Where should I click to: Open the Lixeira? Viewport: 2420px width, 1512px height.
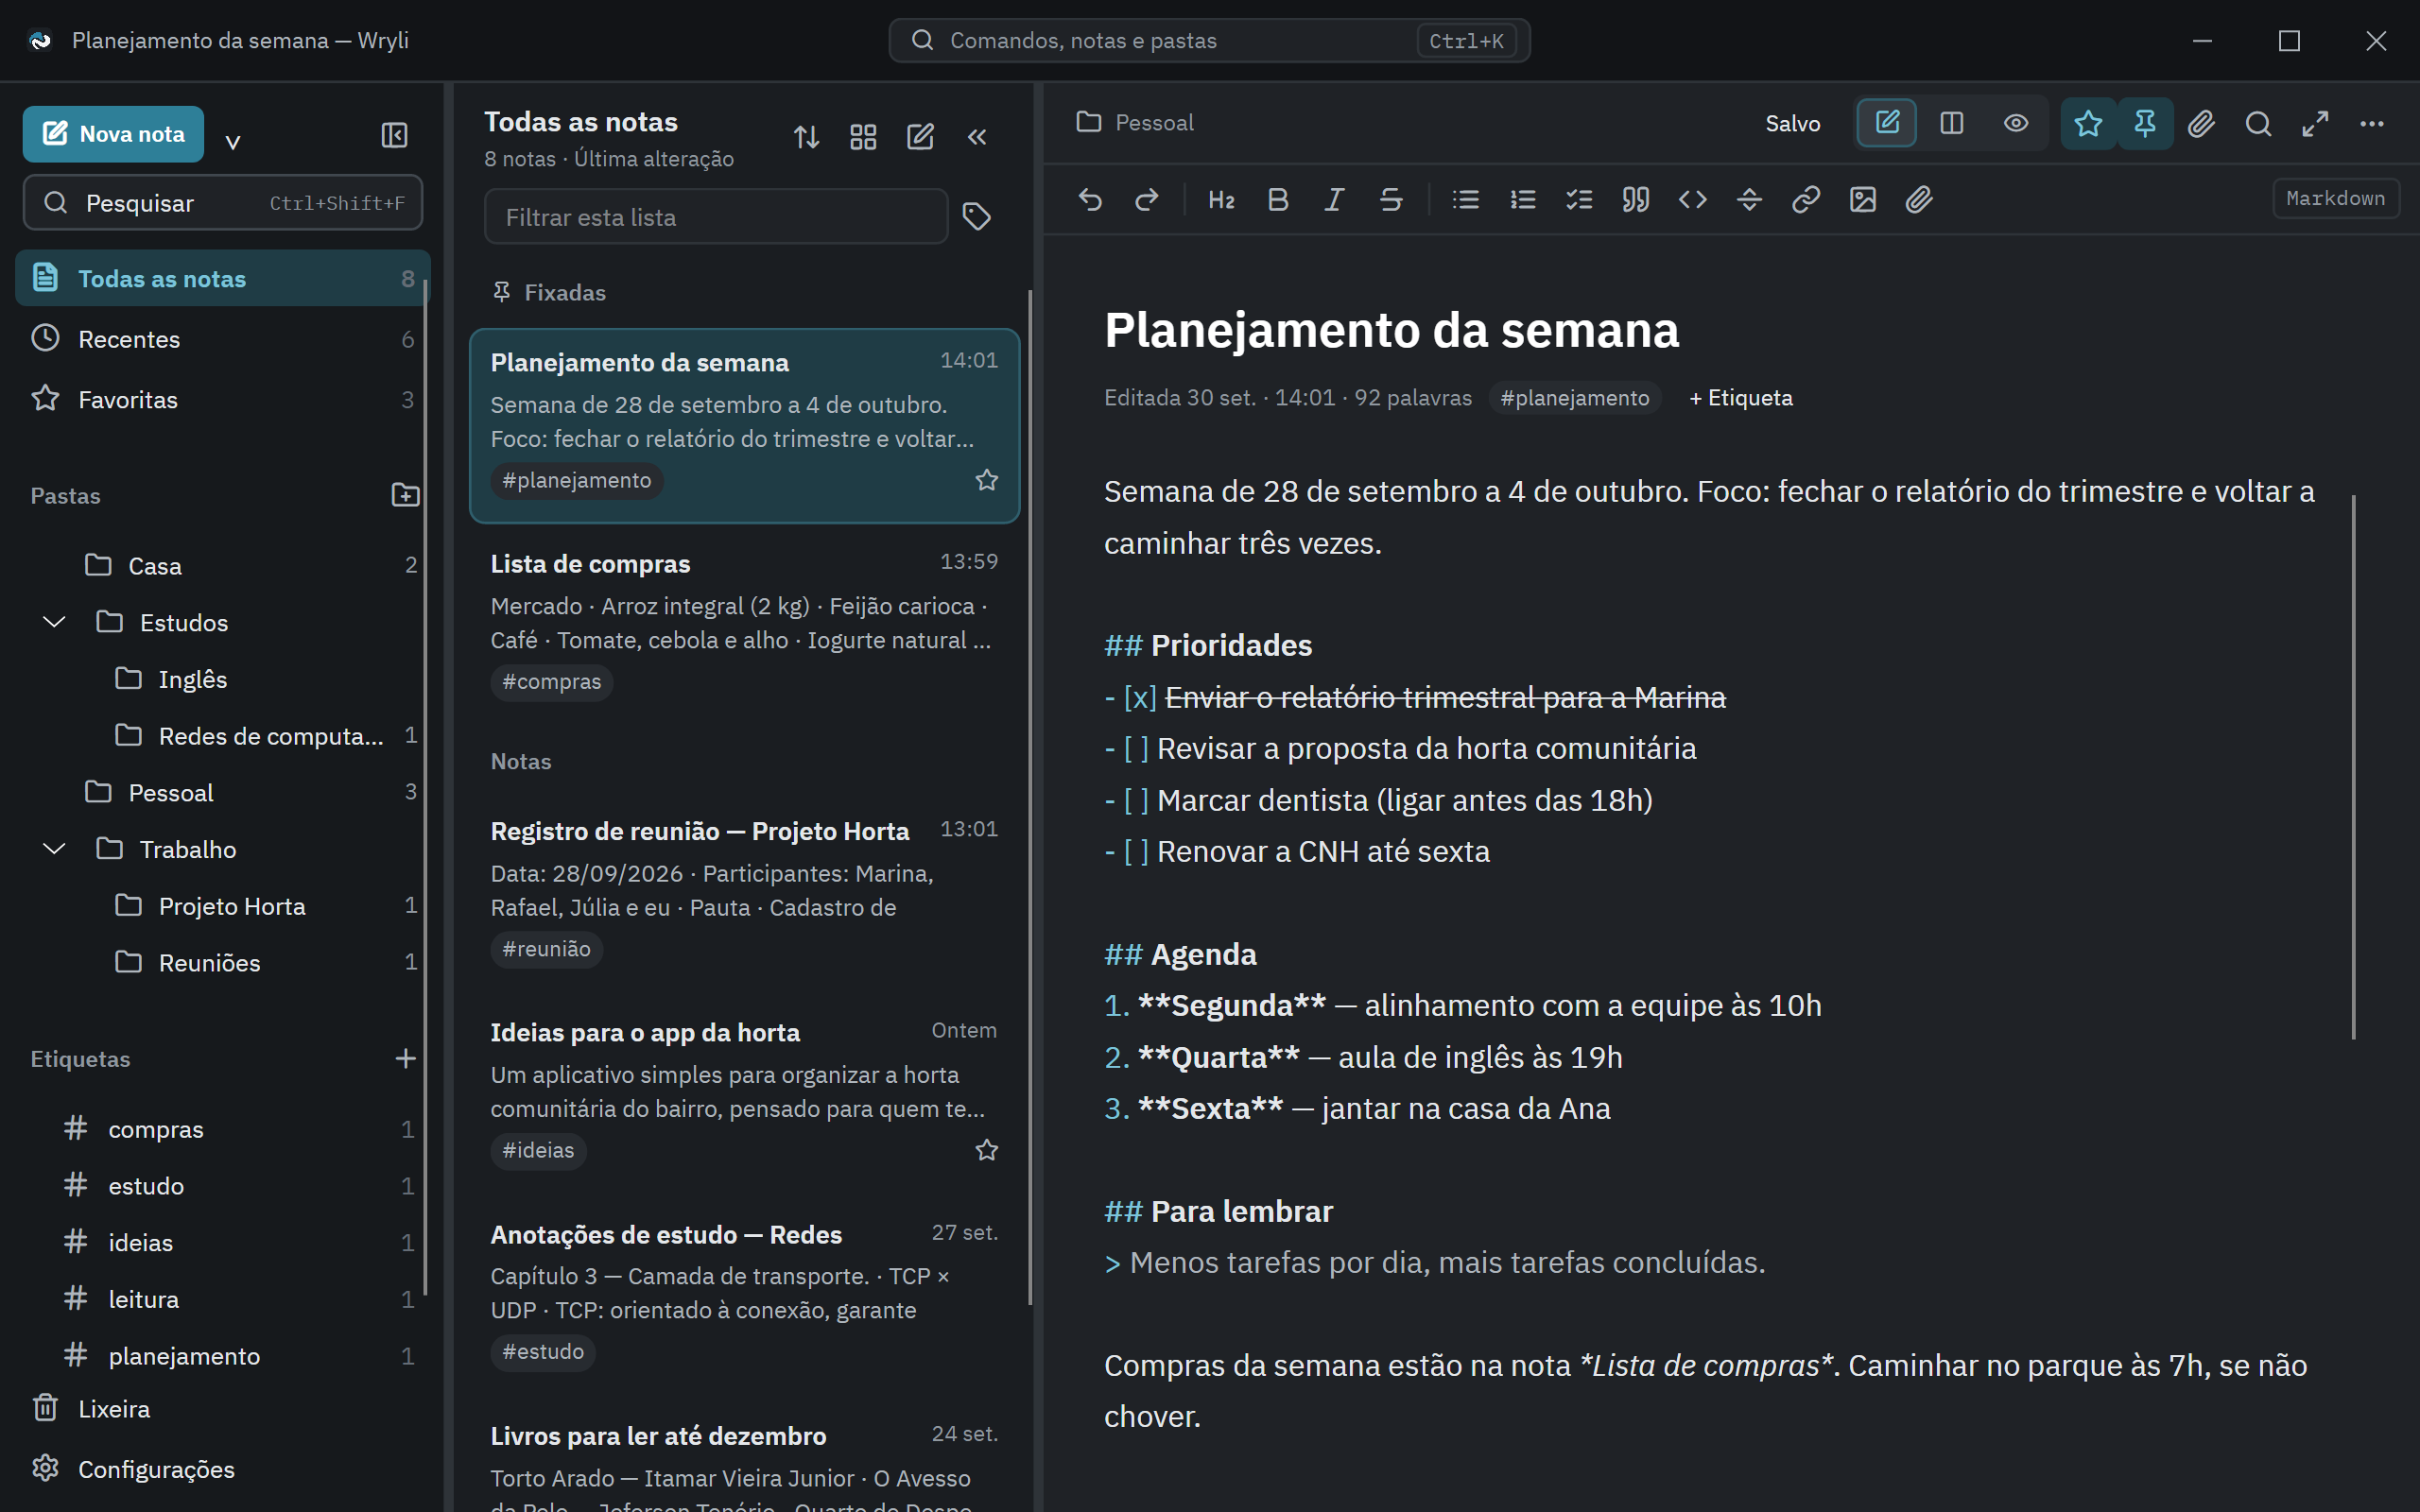[223, 1408]
